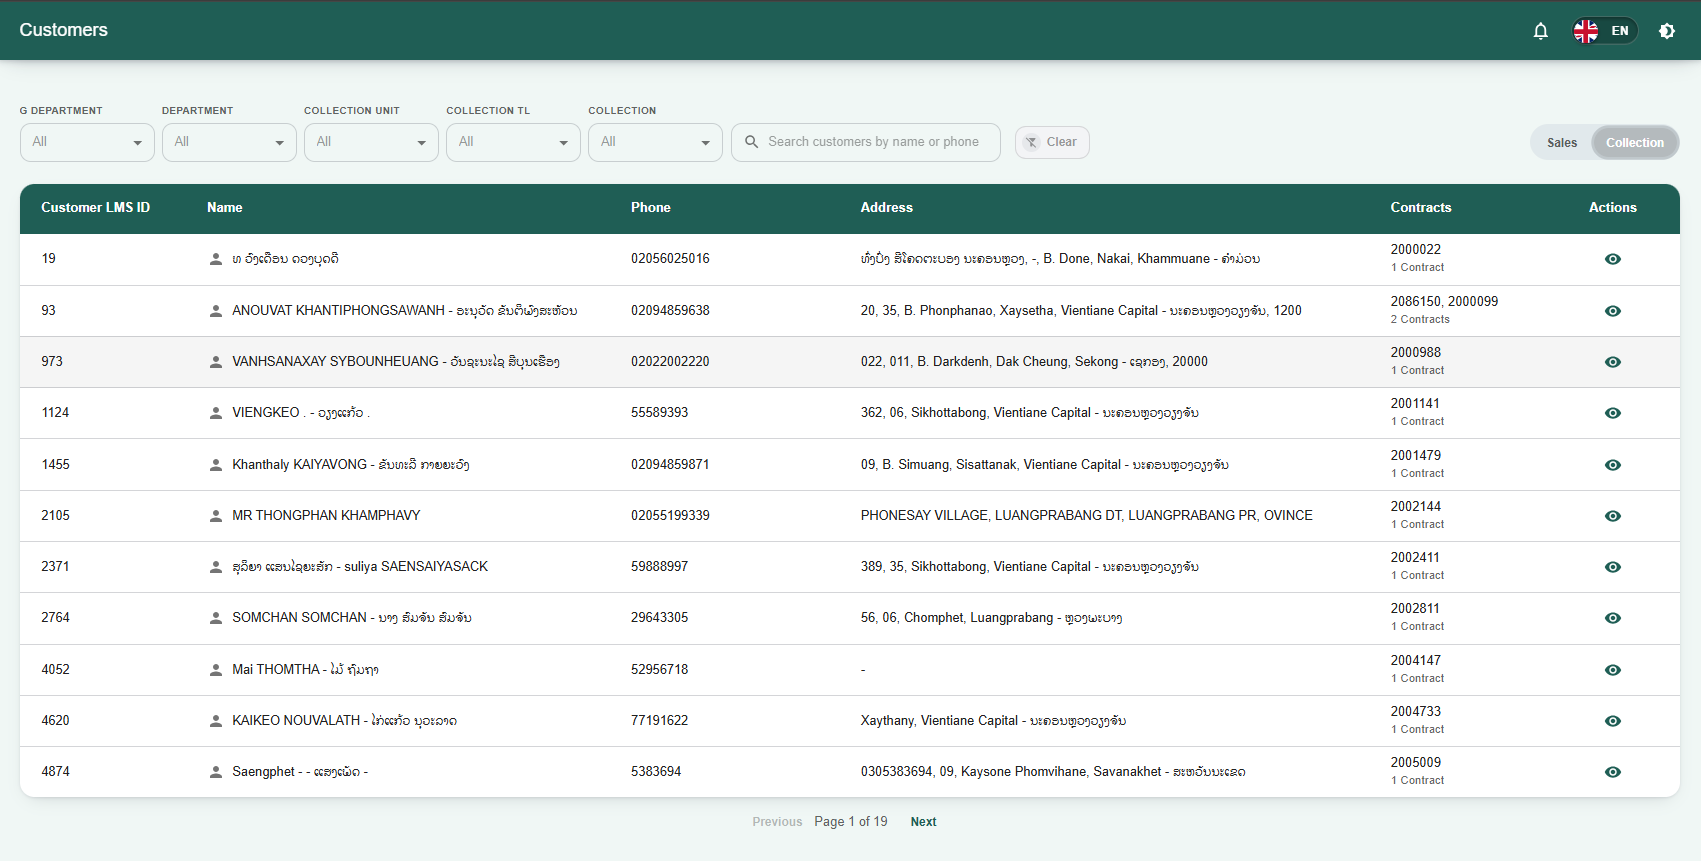
Task: View details for customer 19
Action: point(1613,259)
